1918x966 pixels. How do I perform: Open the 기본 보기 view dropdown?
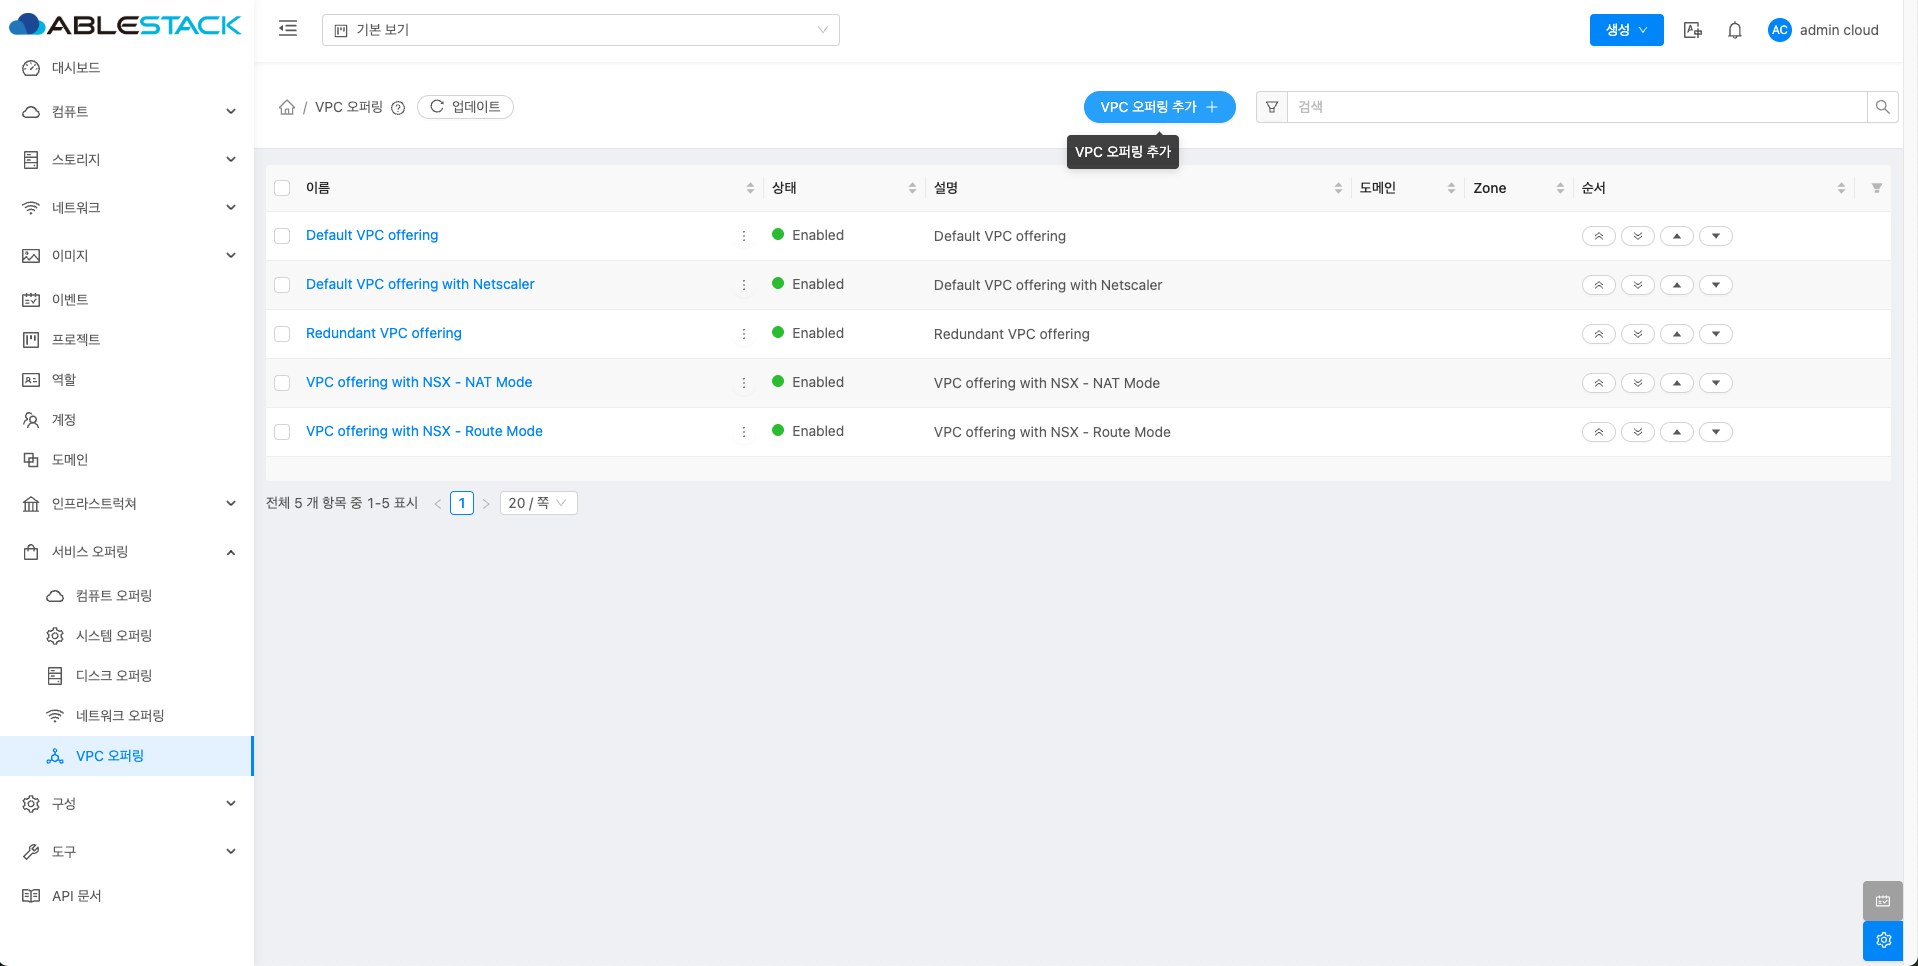click(x=580, y=30)
